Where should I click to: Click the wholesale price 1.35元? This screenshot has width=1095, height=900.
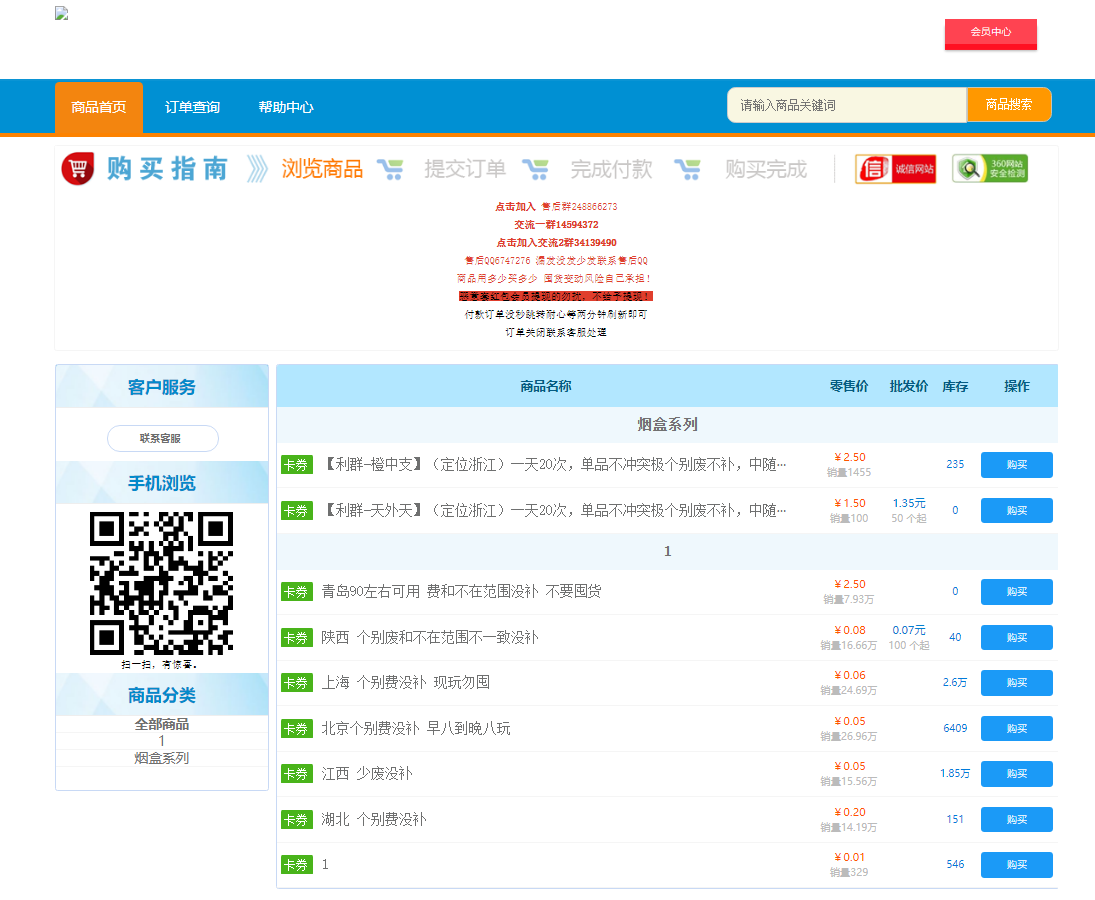click(909, 503)
